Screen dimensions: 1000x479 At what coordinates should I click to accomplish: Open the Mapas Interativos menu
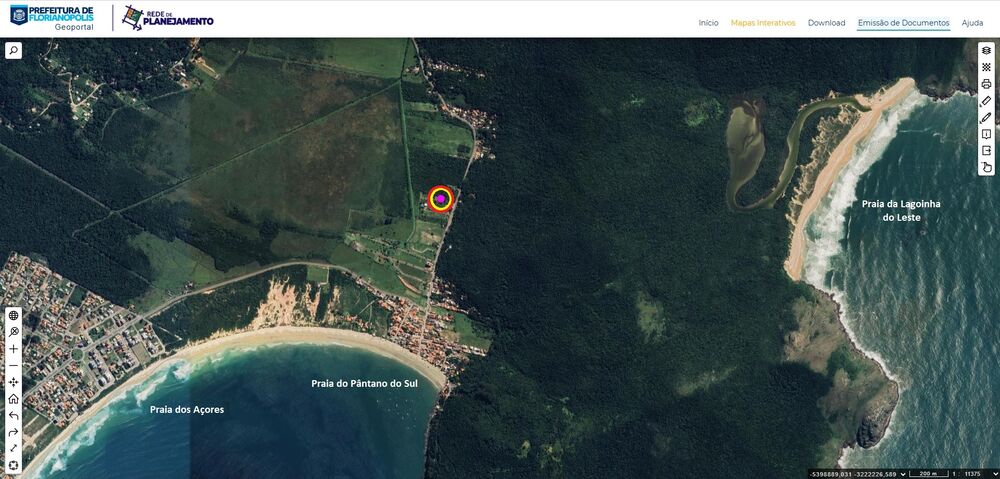[762, 22]
